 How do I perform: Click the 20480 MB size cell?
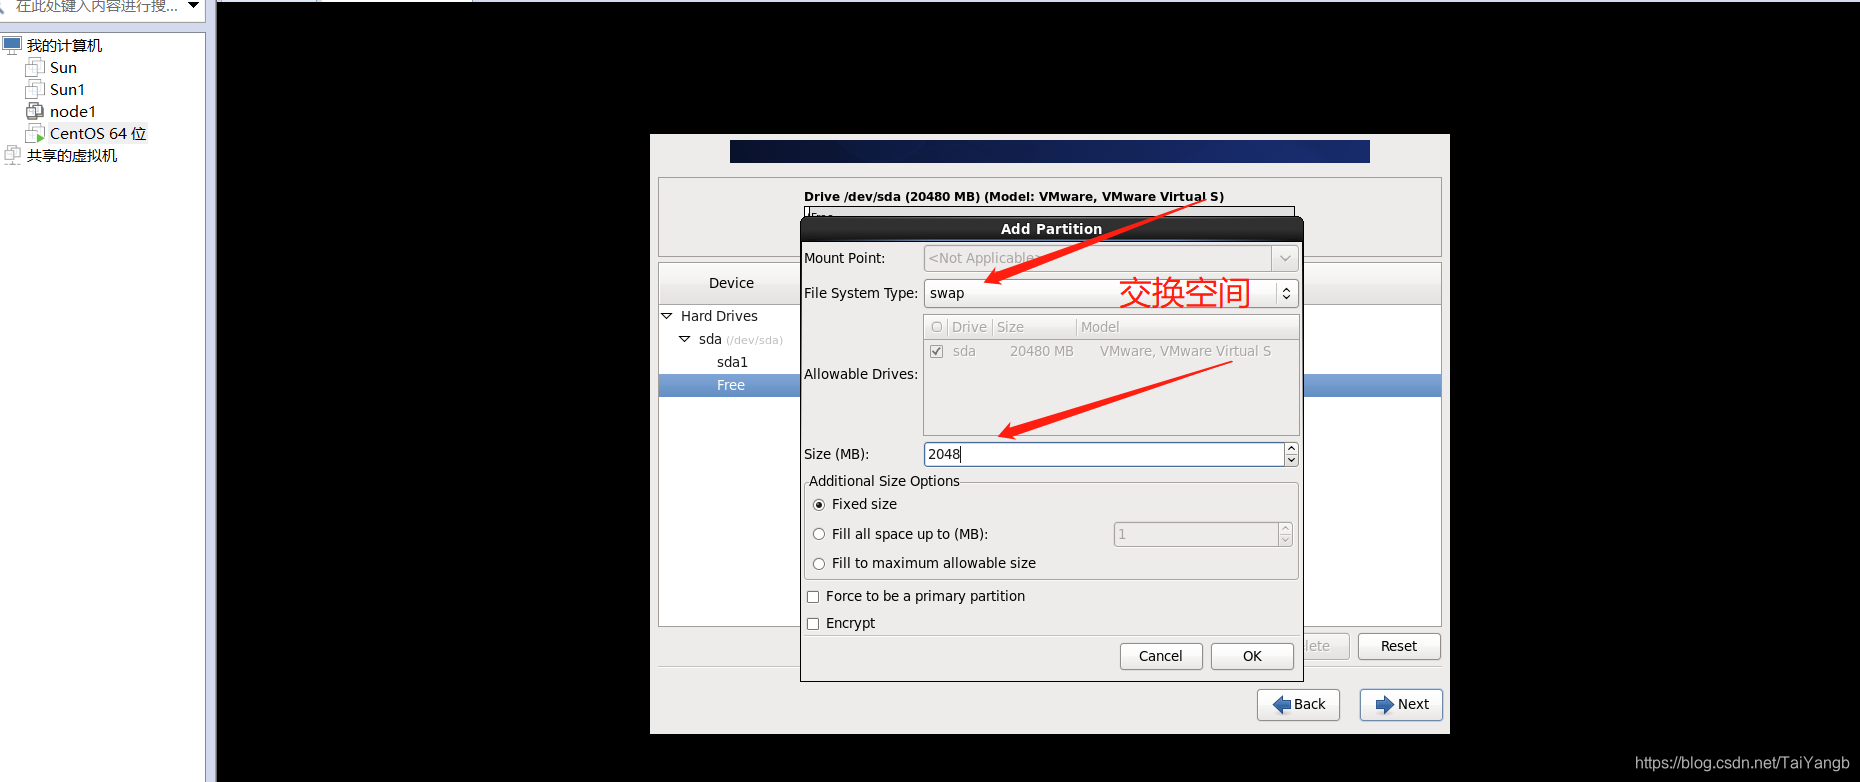click(x=1042, y=351)
